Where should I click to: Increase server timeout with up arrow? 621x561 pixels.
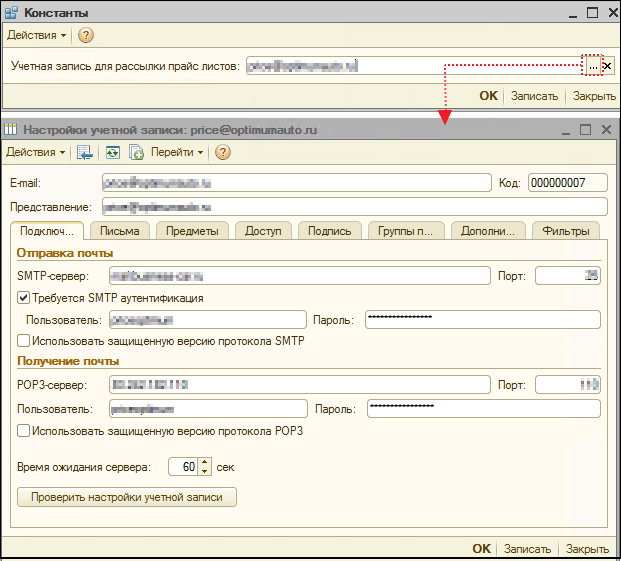(204, 462)
